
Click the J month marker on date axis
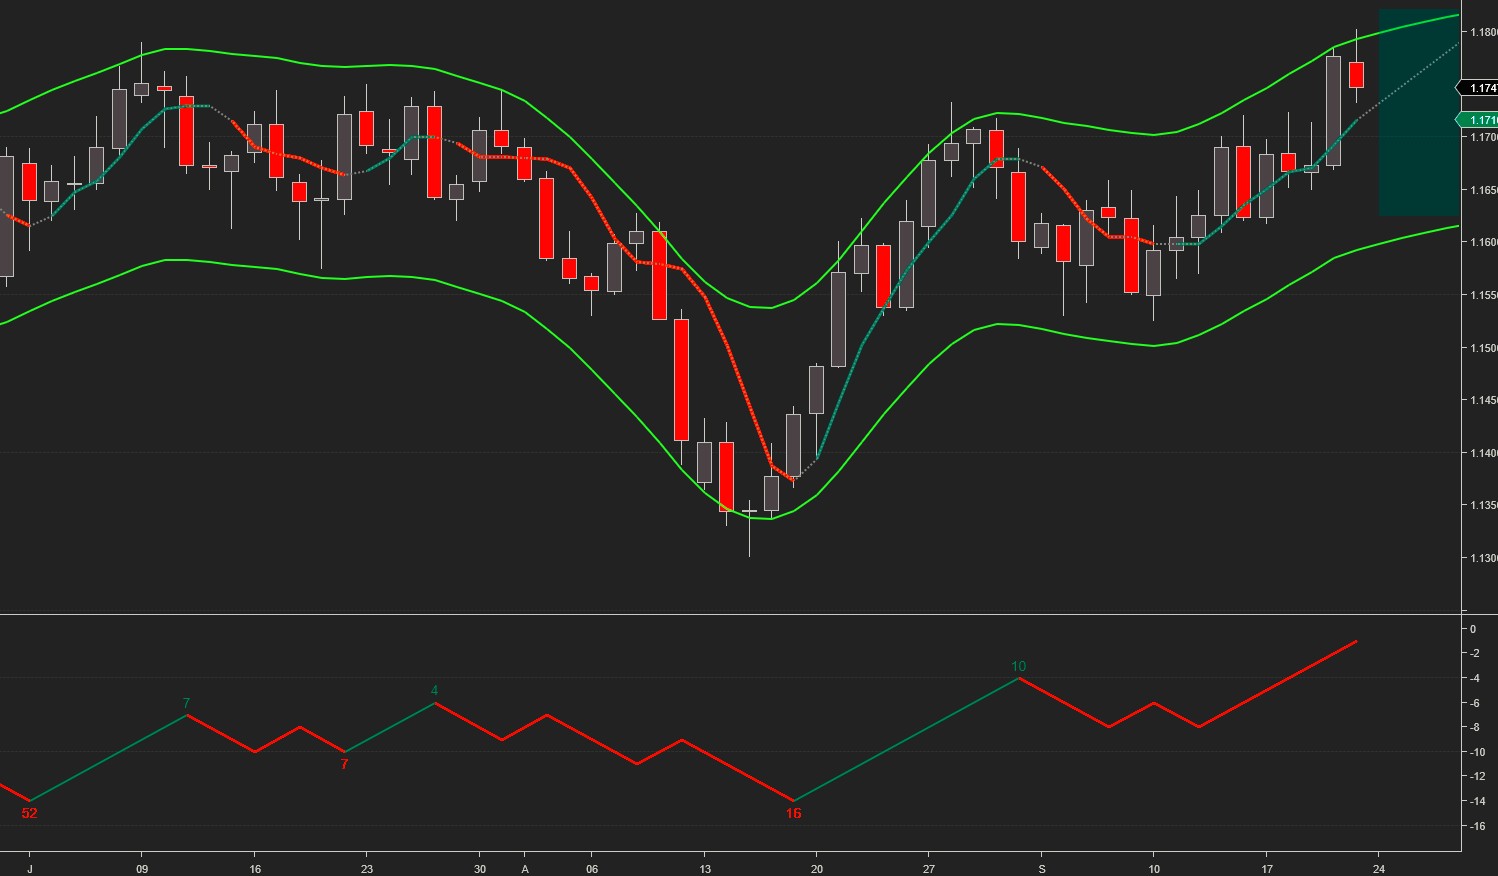pos(30,869)
